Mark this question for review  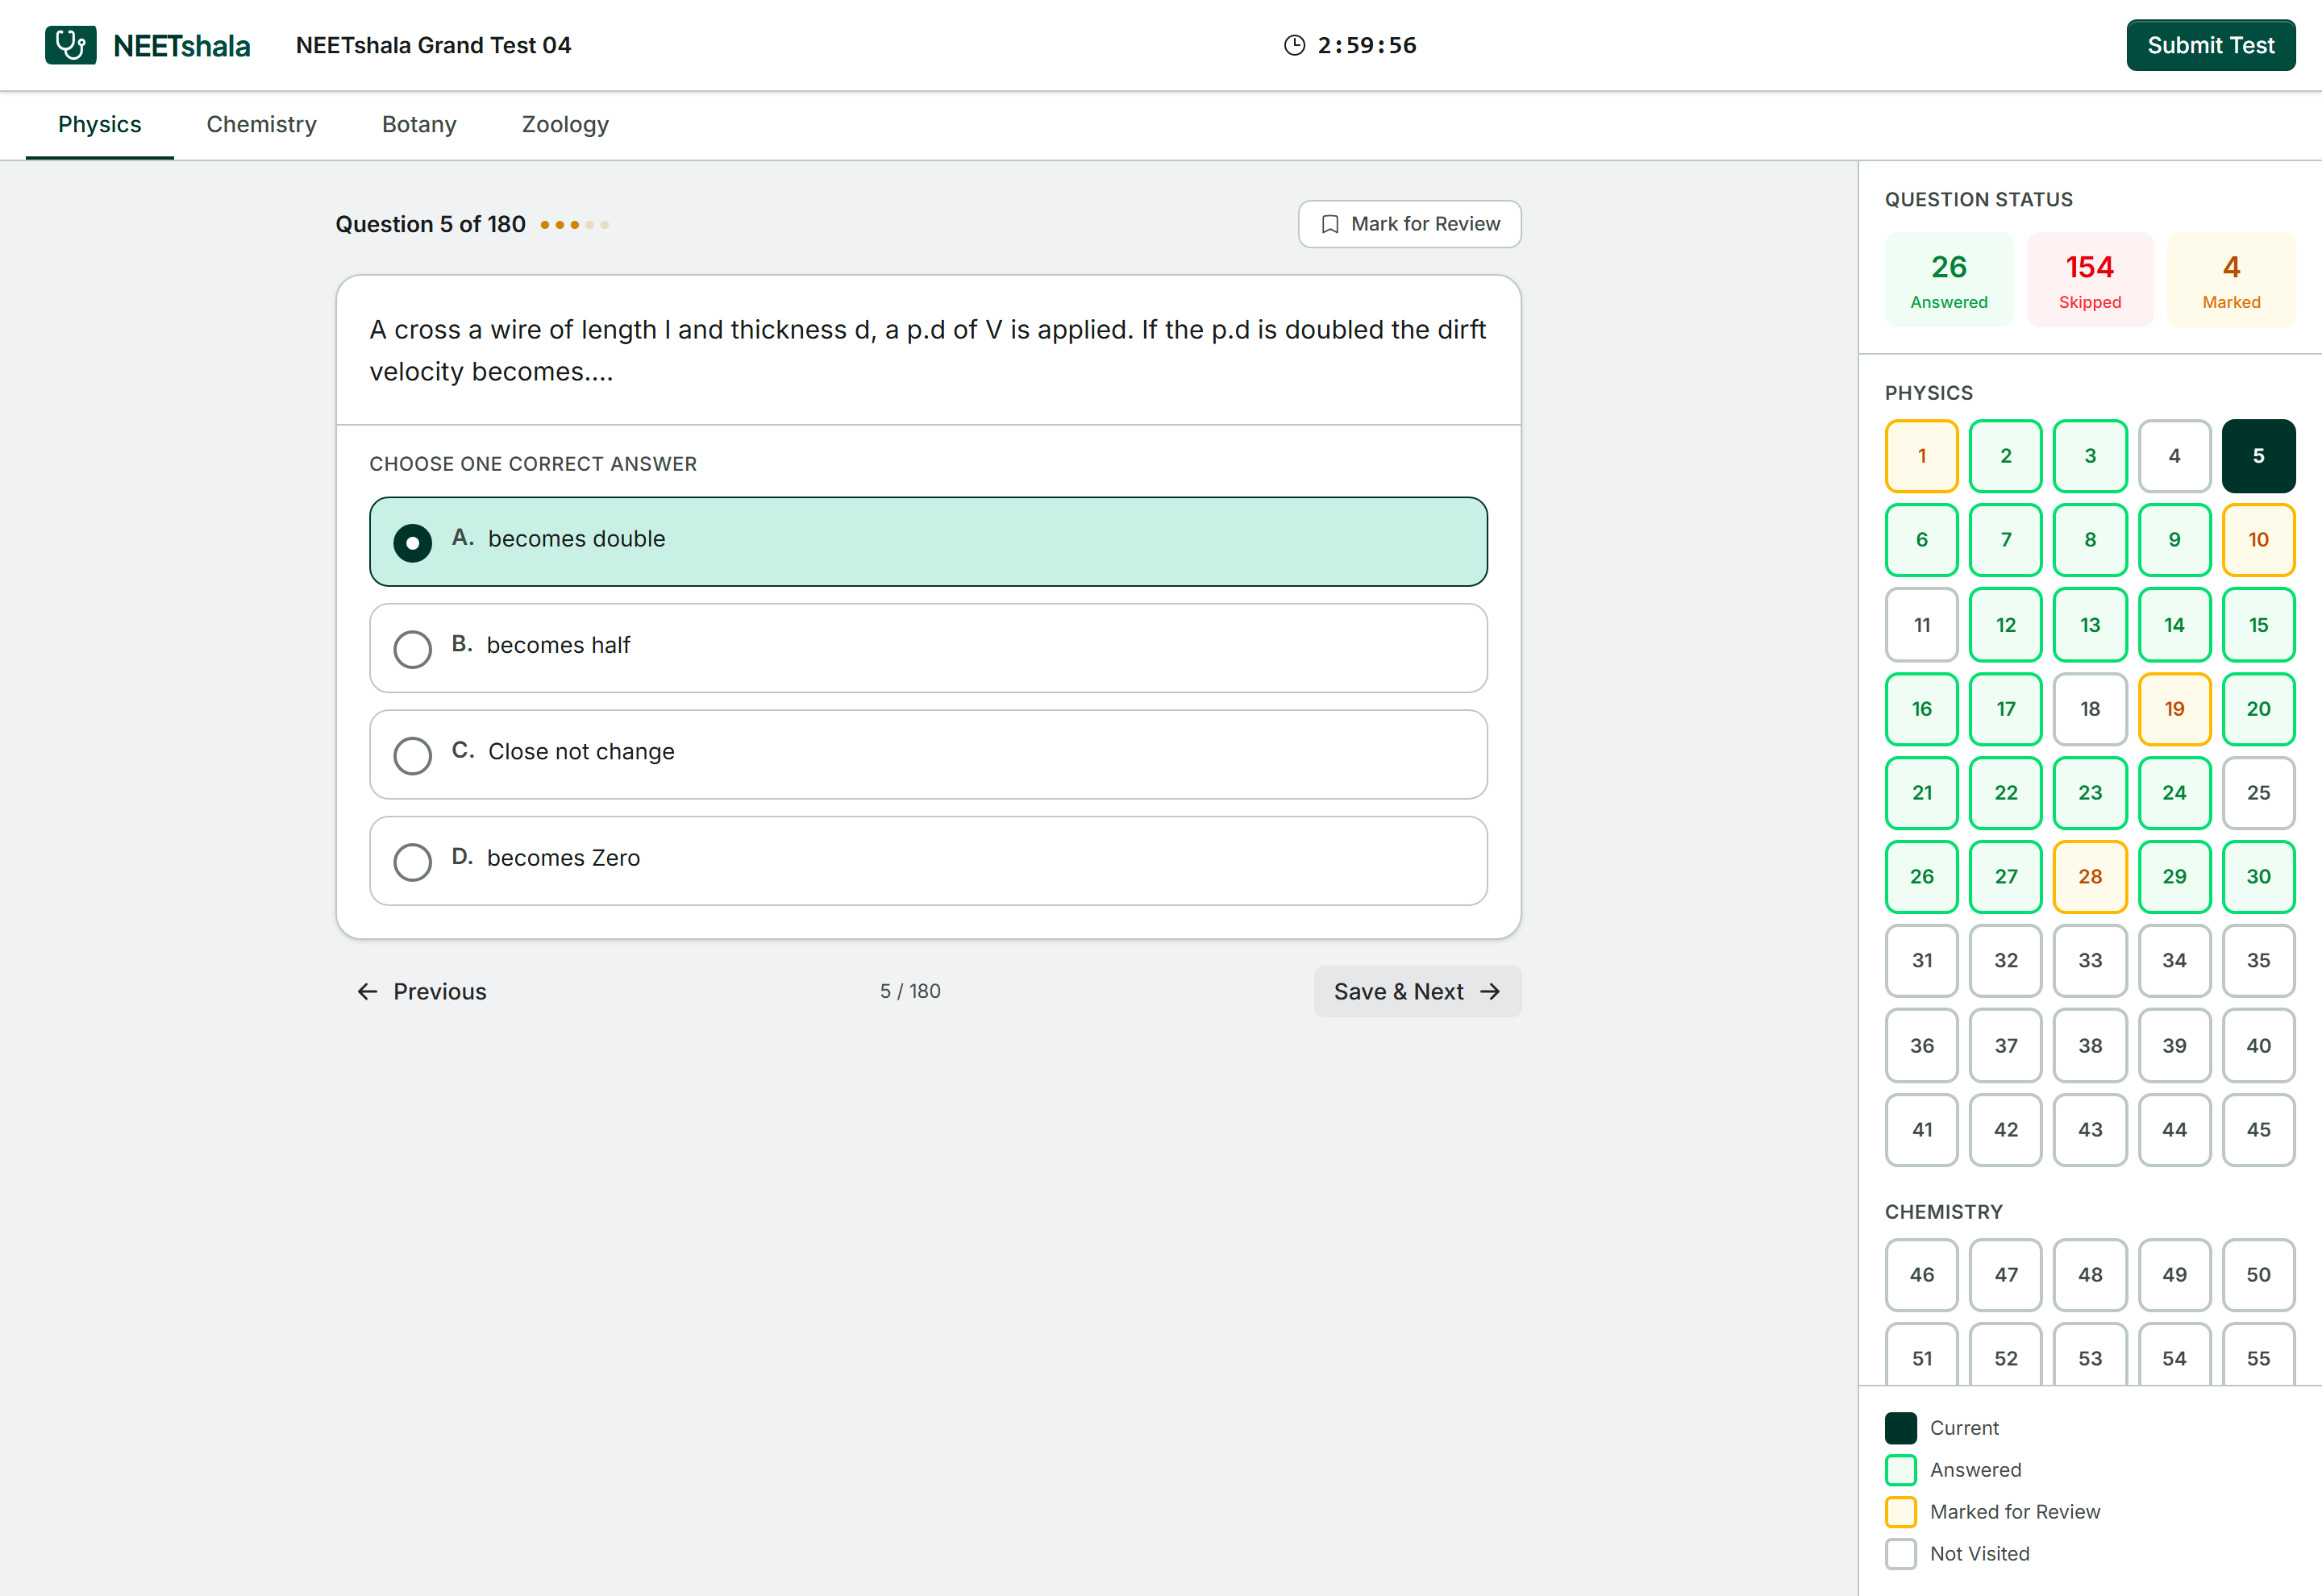point(1410,224)
